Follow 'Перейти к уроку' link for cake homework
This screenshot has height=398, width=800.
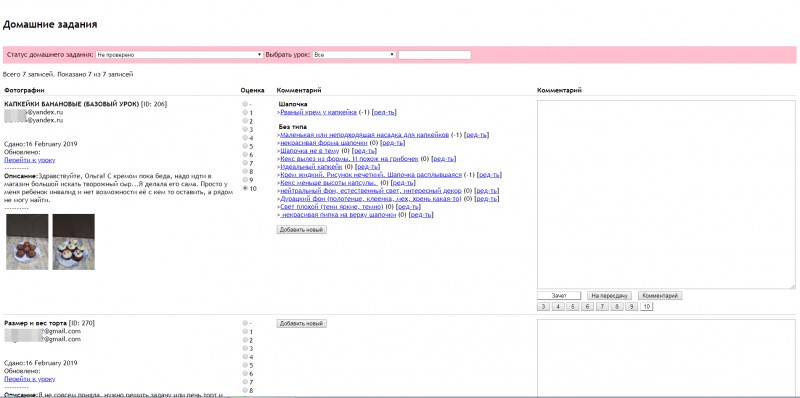pyautogui.click(x=30, y=380)
